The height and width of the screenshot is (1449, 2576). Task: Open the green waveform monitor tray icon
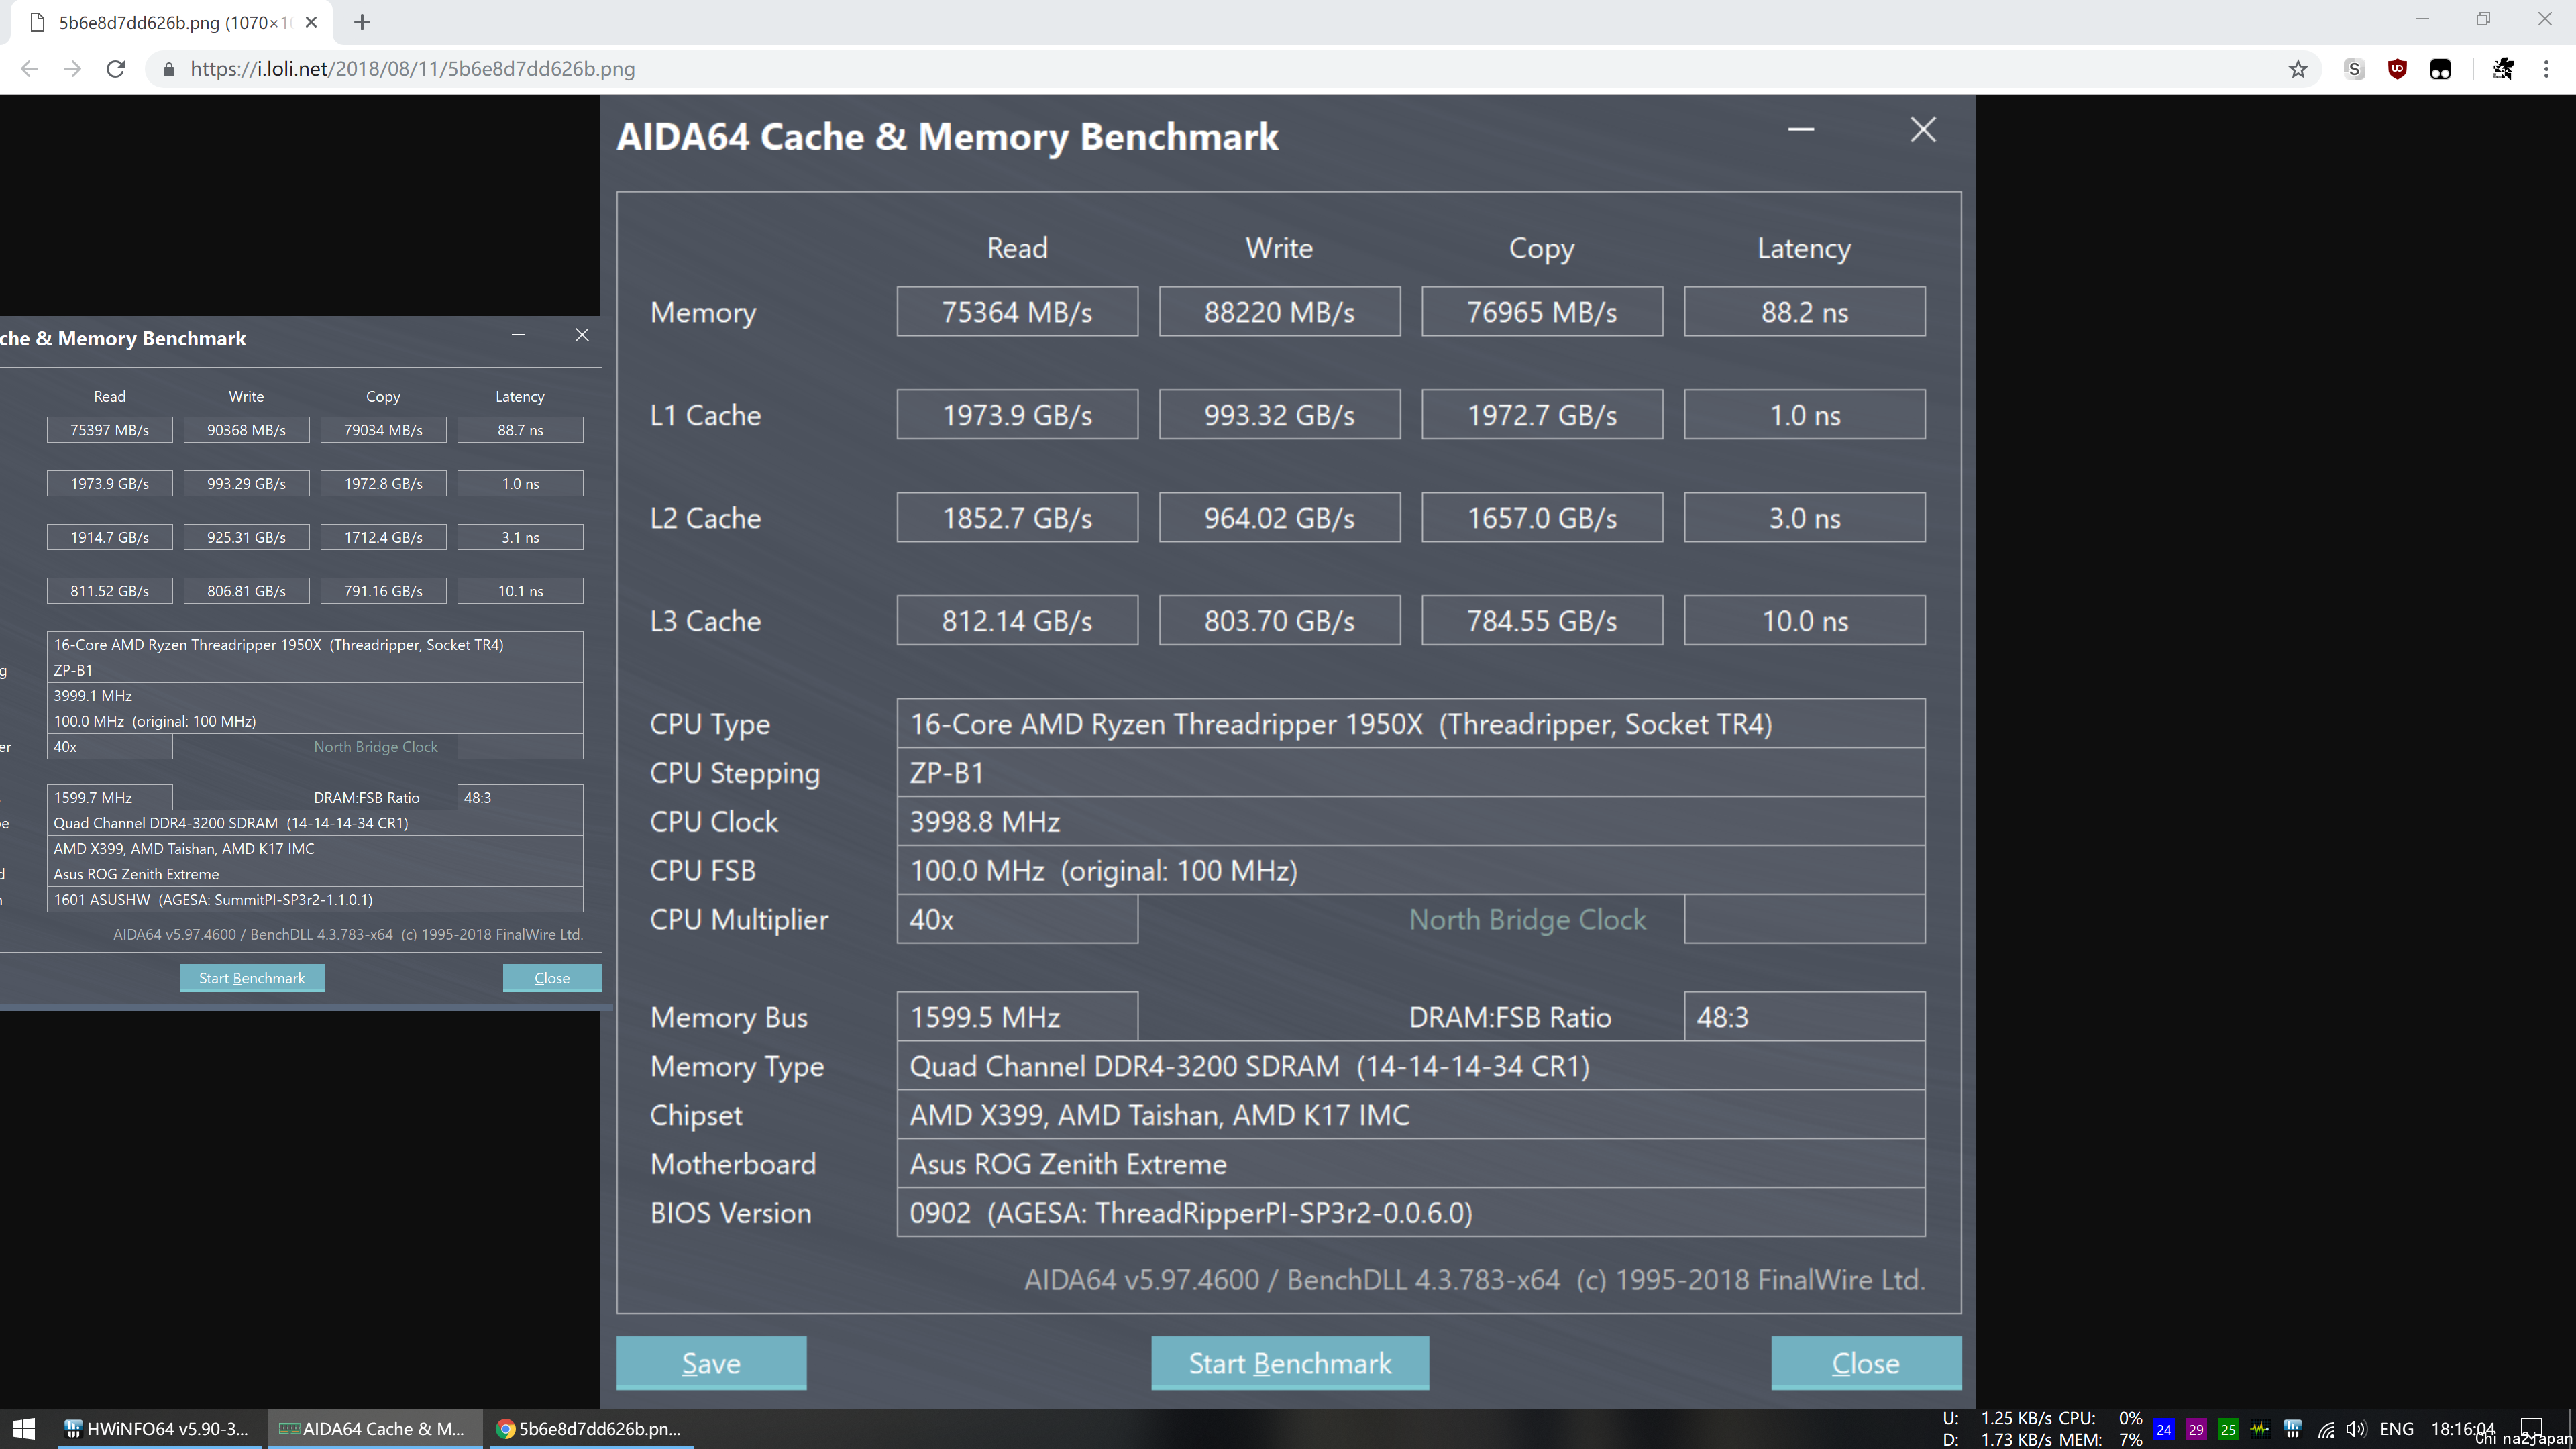[2260, 1429]
